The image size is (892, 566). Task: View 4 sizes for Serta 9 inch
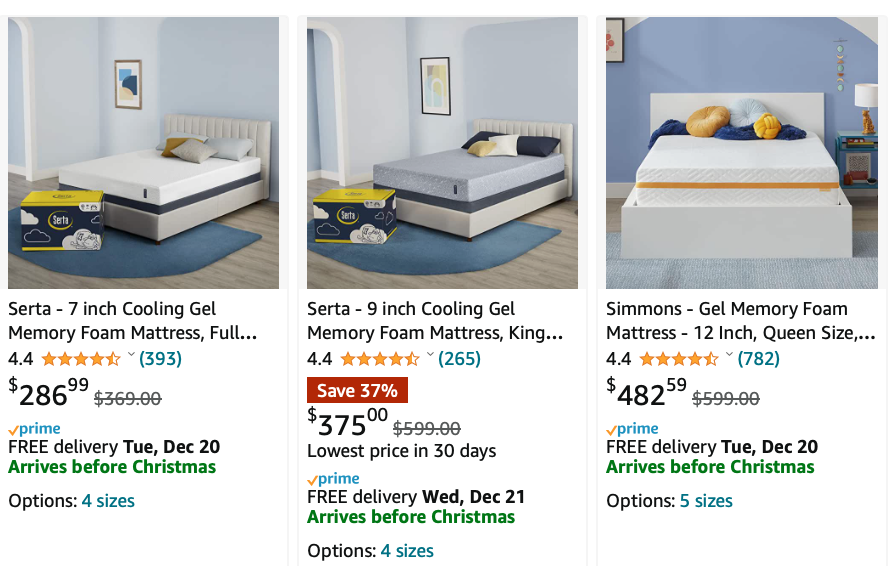(407, 551)
